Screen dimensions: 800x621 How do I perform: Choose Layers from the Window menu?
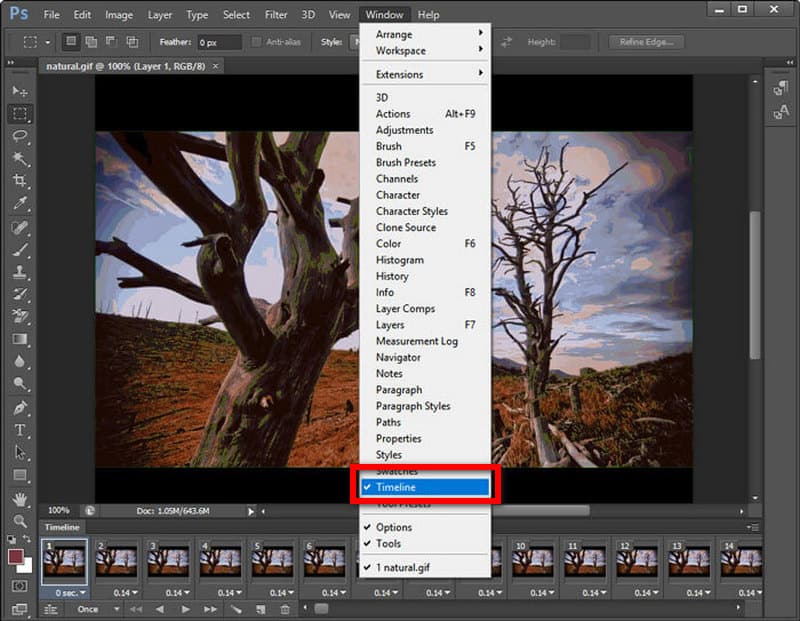(390, 325)
